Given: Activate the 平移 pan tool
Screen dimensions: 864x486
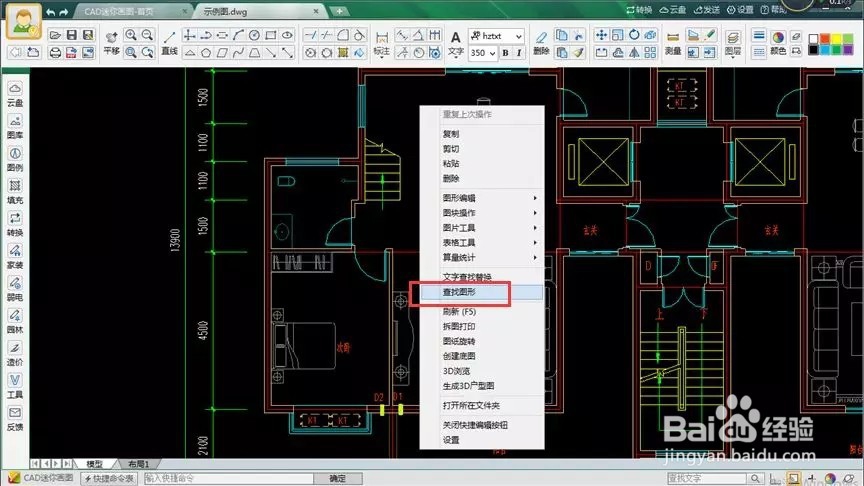Looking at the screenshot, I should (111, 43).
